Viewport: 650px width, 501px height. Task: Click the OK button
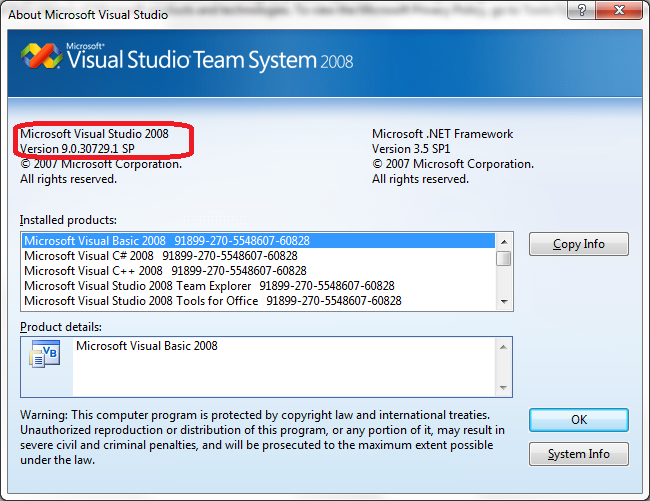[579, 420]
